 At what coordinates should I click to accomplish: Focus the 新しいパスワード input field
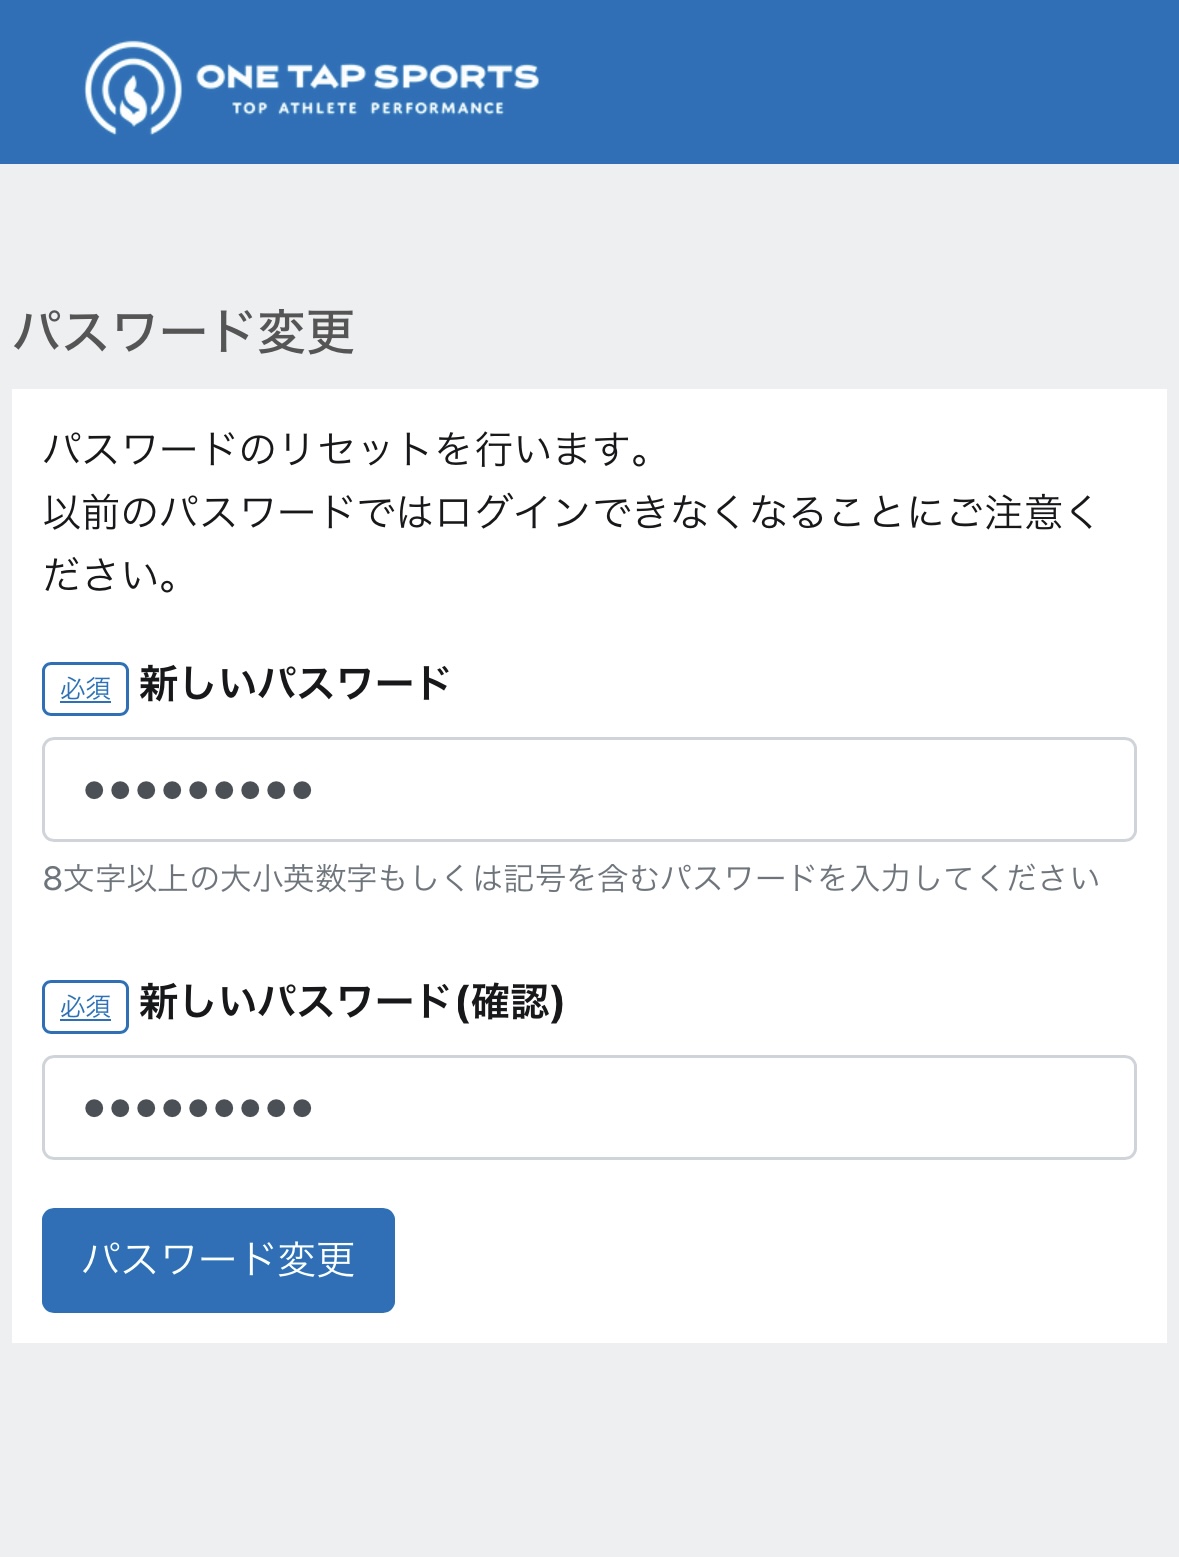(589, 790)
